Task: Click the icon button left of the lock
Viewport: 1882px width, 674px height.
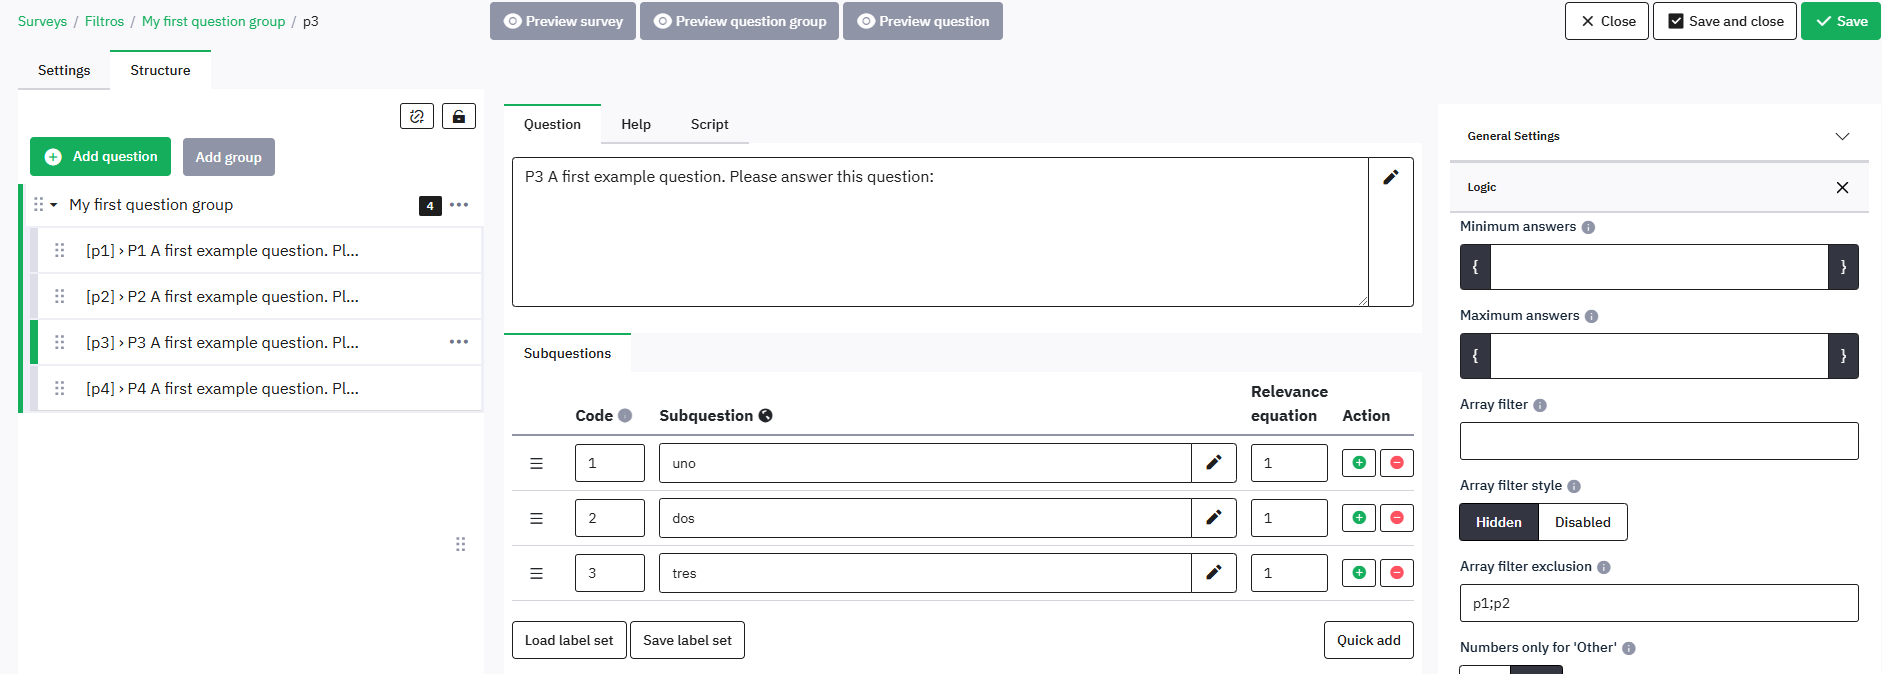Action: (x=417, y=117)
